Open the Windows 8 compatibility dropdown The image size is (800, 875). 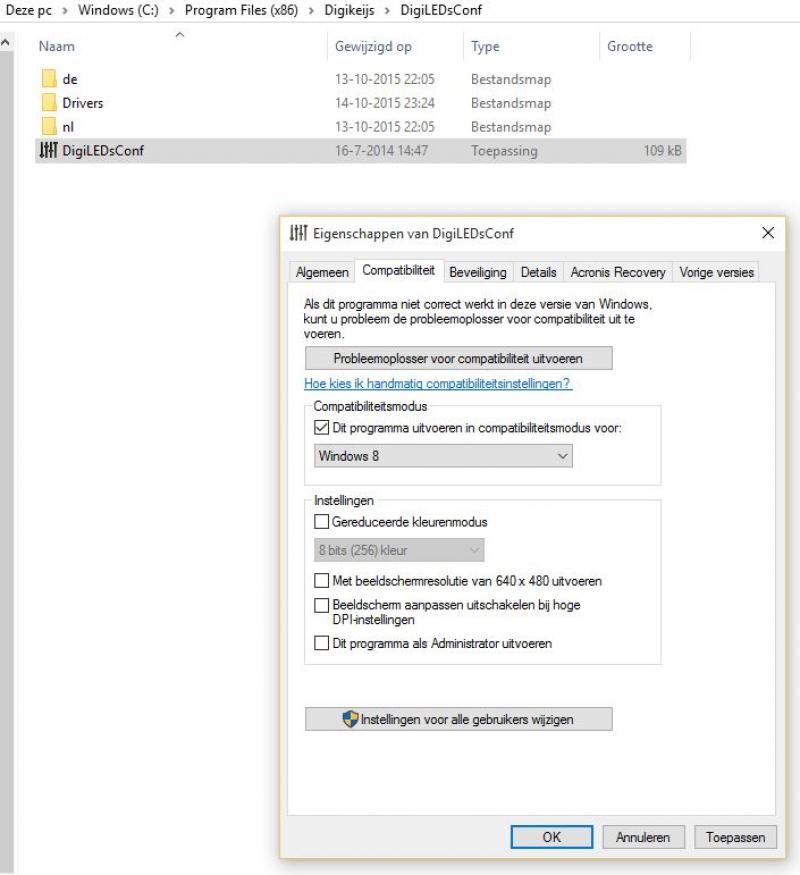443,456
